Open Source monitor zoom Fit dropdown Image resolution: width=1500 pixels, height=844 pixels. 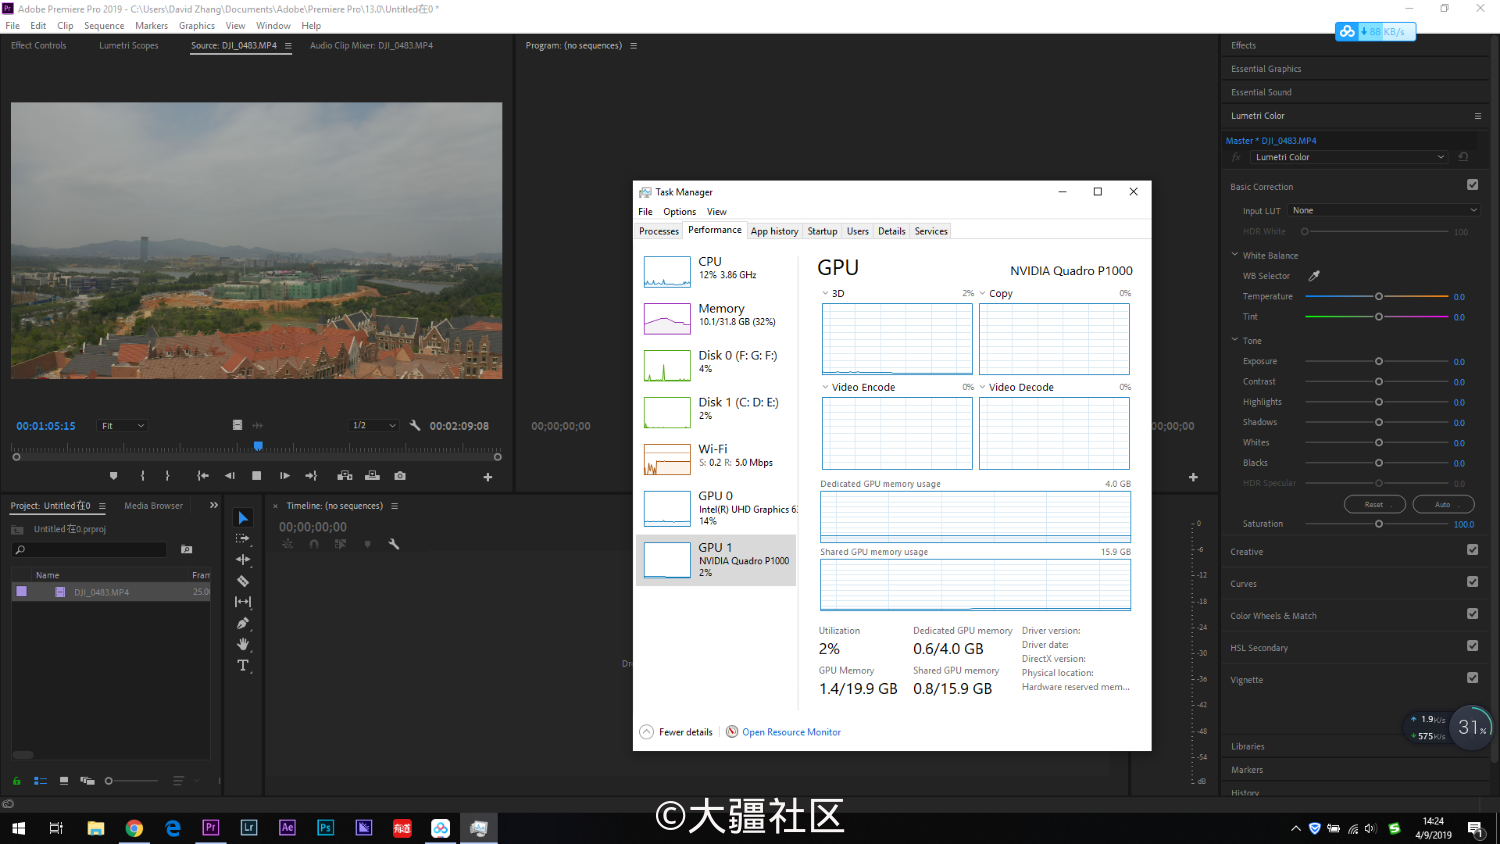(x=123, y=426)
